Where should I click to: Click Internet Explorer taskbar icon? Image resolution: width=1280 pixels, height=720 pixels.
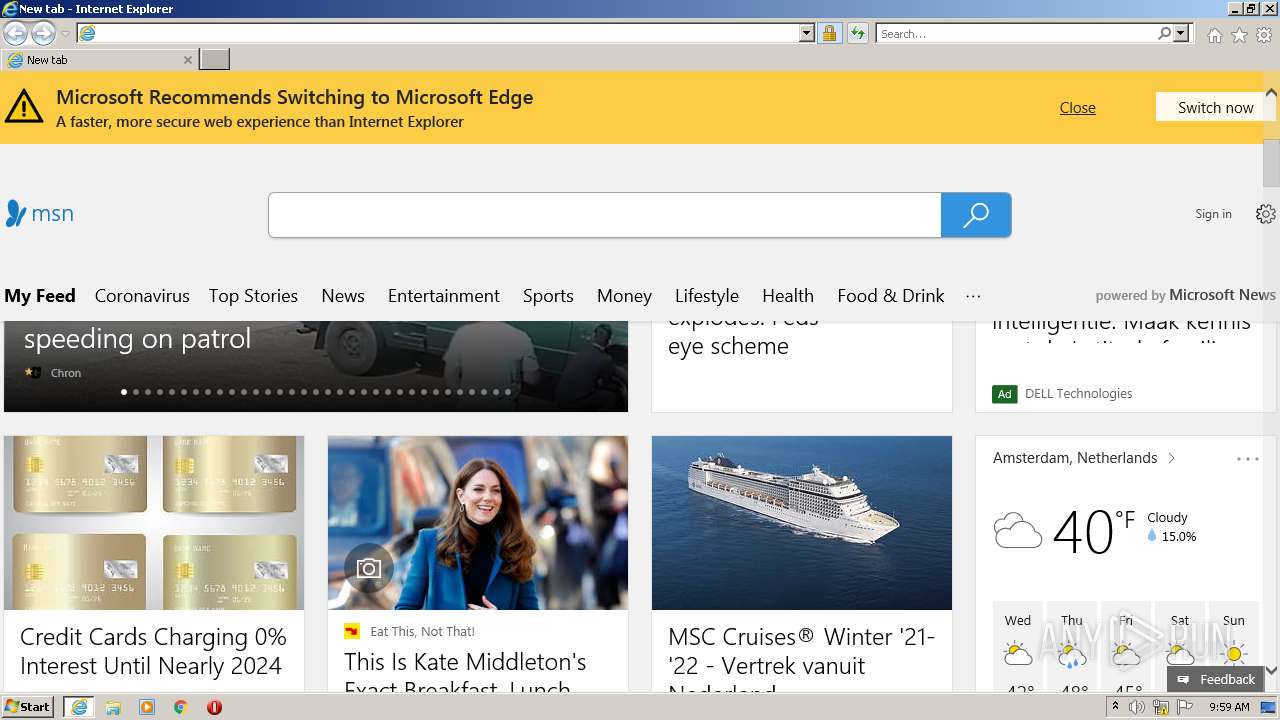click(x=78, y=707)
